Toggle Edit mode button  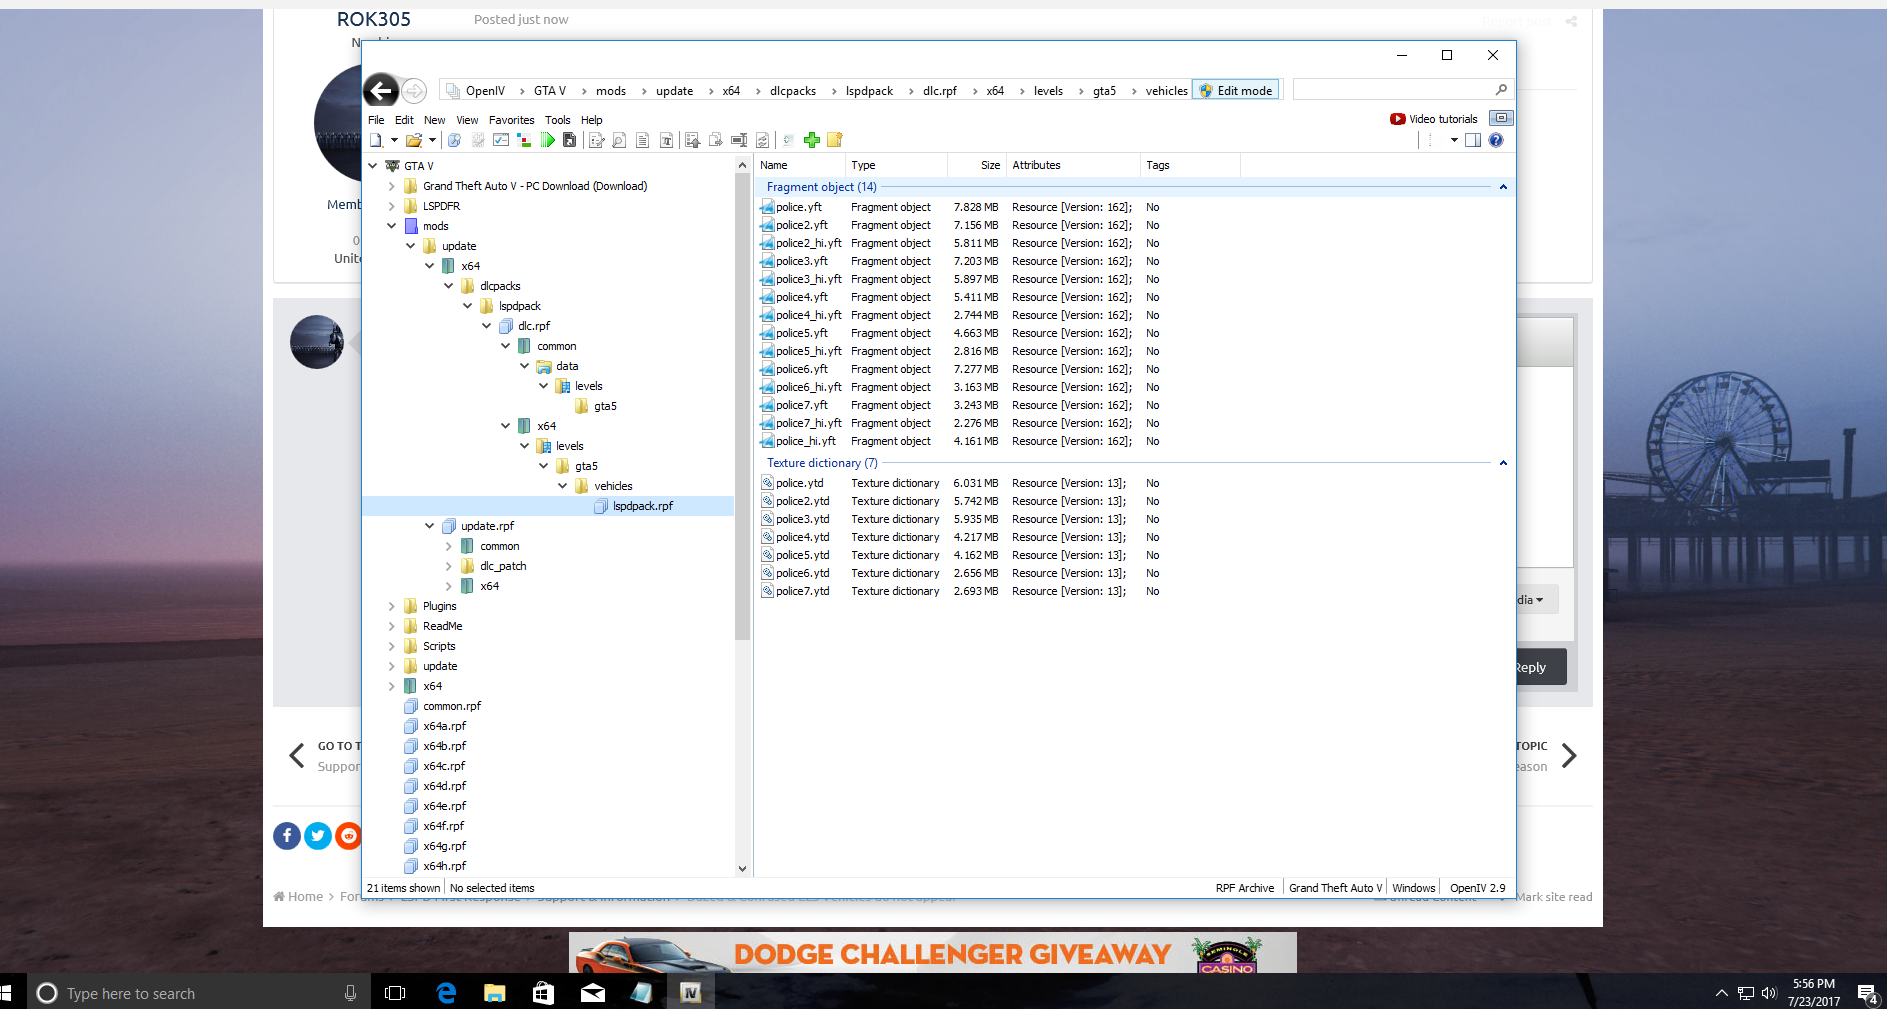tap(1236, 91)
